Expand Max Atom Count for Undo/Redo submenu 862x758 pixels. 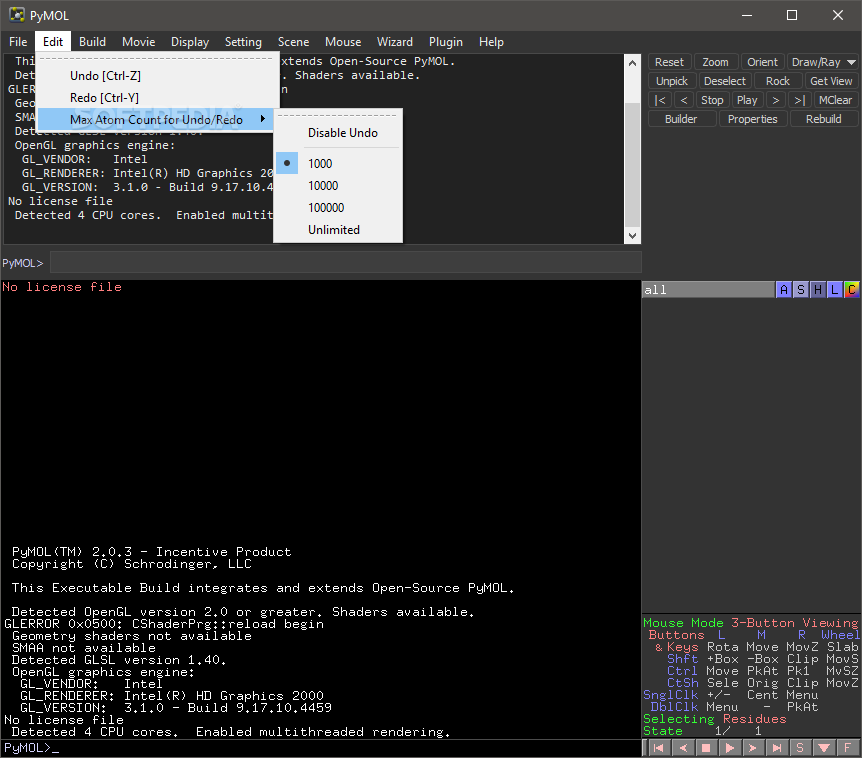click(x=156, y=119)
